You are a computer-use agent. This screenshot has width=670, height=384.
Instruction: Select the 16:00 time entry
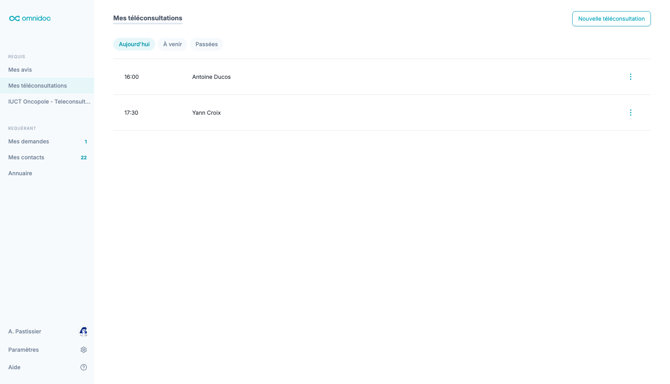(132, 77)
